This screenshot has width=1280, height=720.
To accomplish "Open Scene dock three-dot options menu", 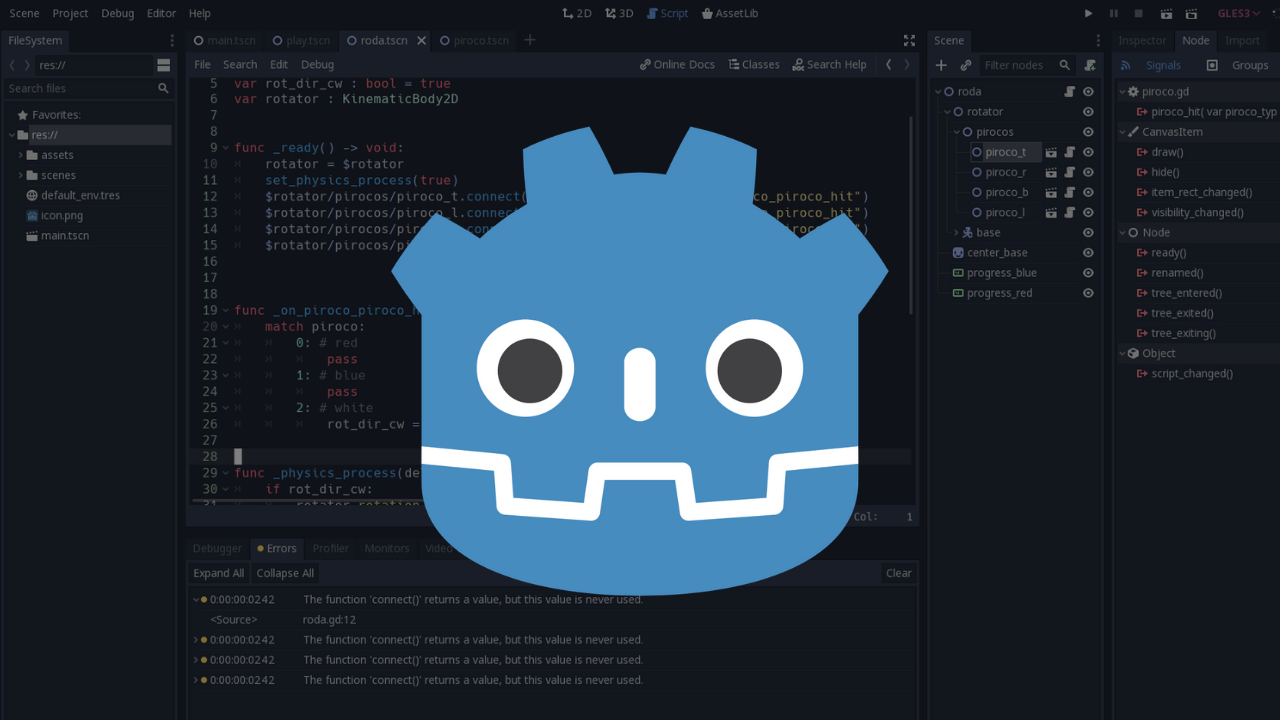I will (x=1098, y=40).
